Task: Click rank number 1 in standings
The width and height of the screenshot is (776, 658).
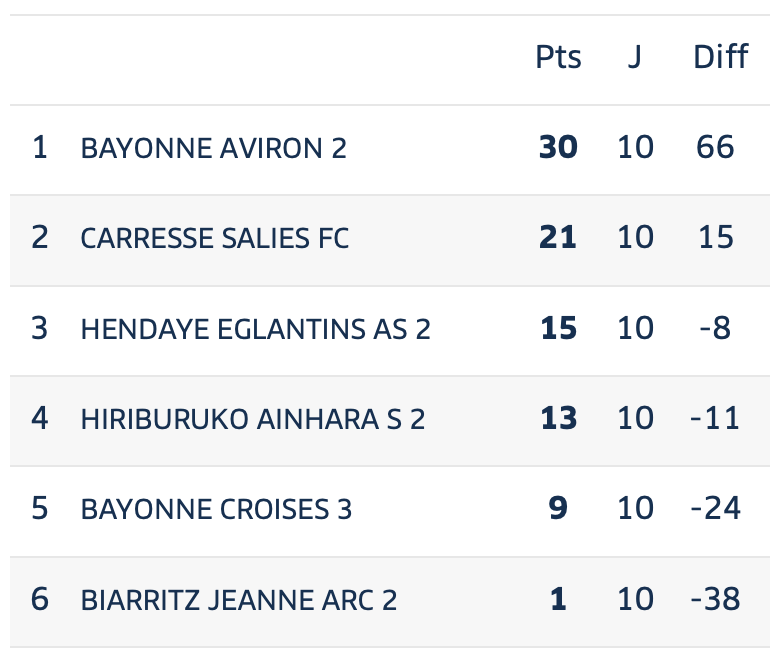Action: point(40,147)
